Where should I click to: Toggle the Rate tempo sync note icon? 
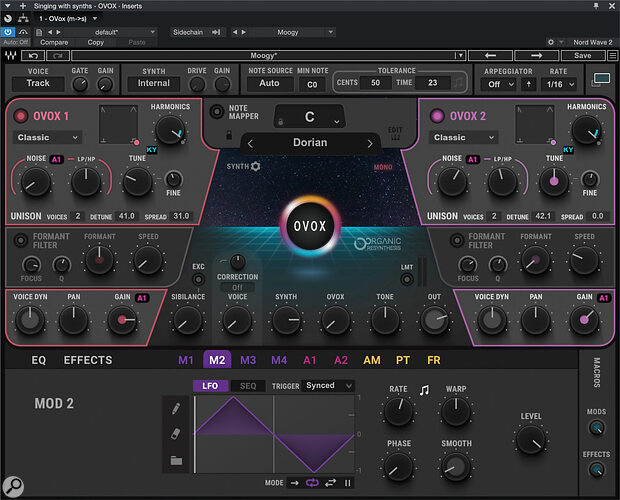coord(424,390)
